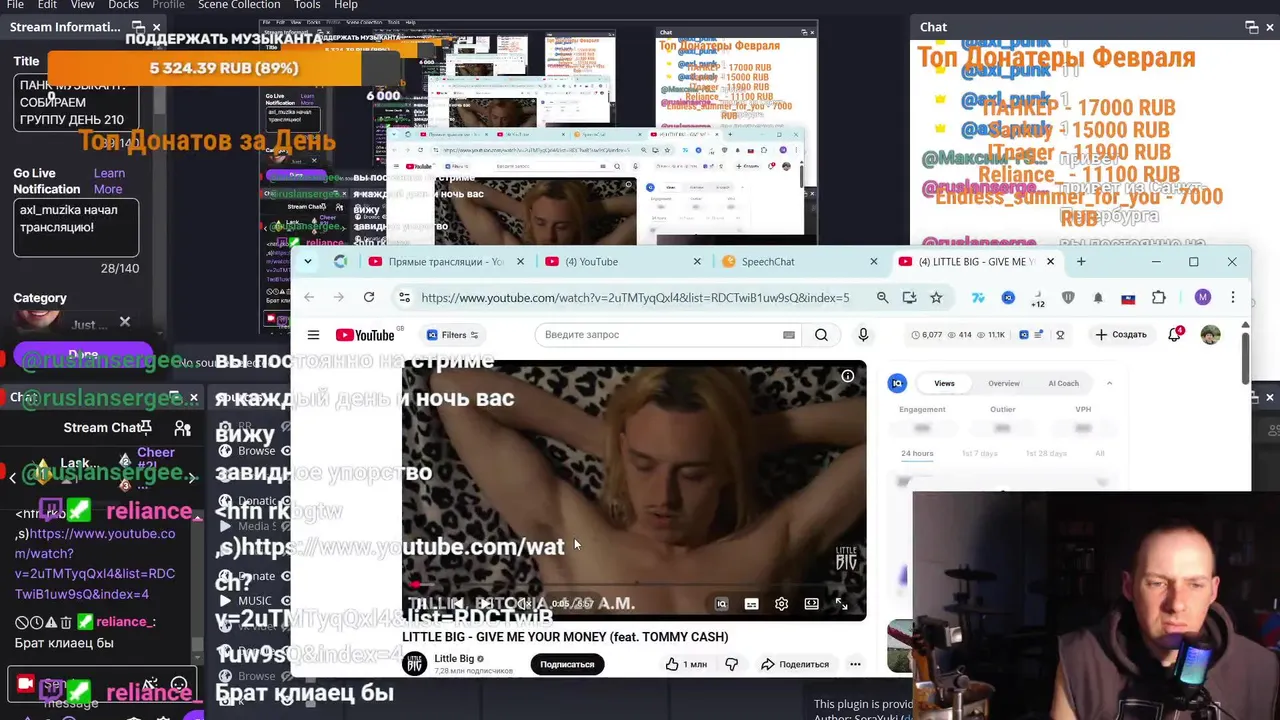Open the chat emoji picker
The width and height of the screenshot is (1280, 720).
point(179,686)
